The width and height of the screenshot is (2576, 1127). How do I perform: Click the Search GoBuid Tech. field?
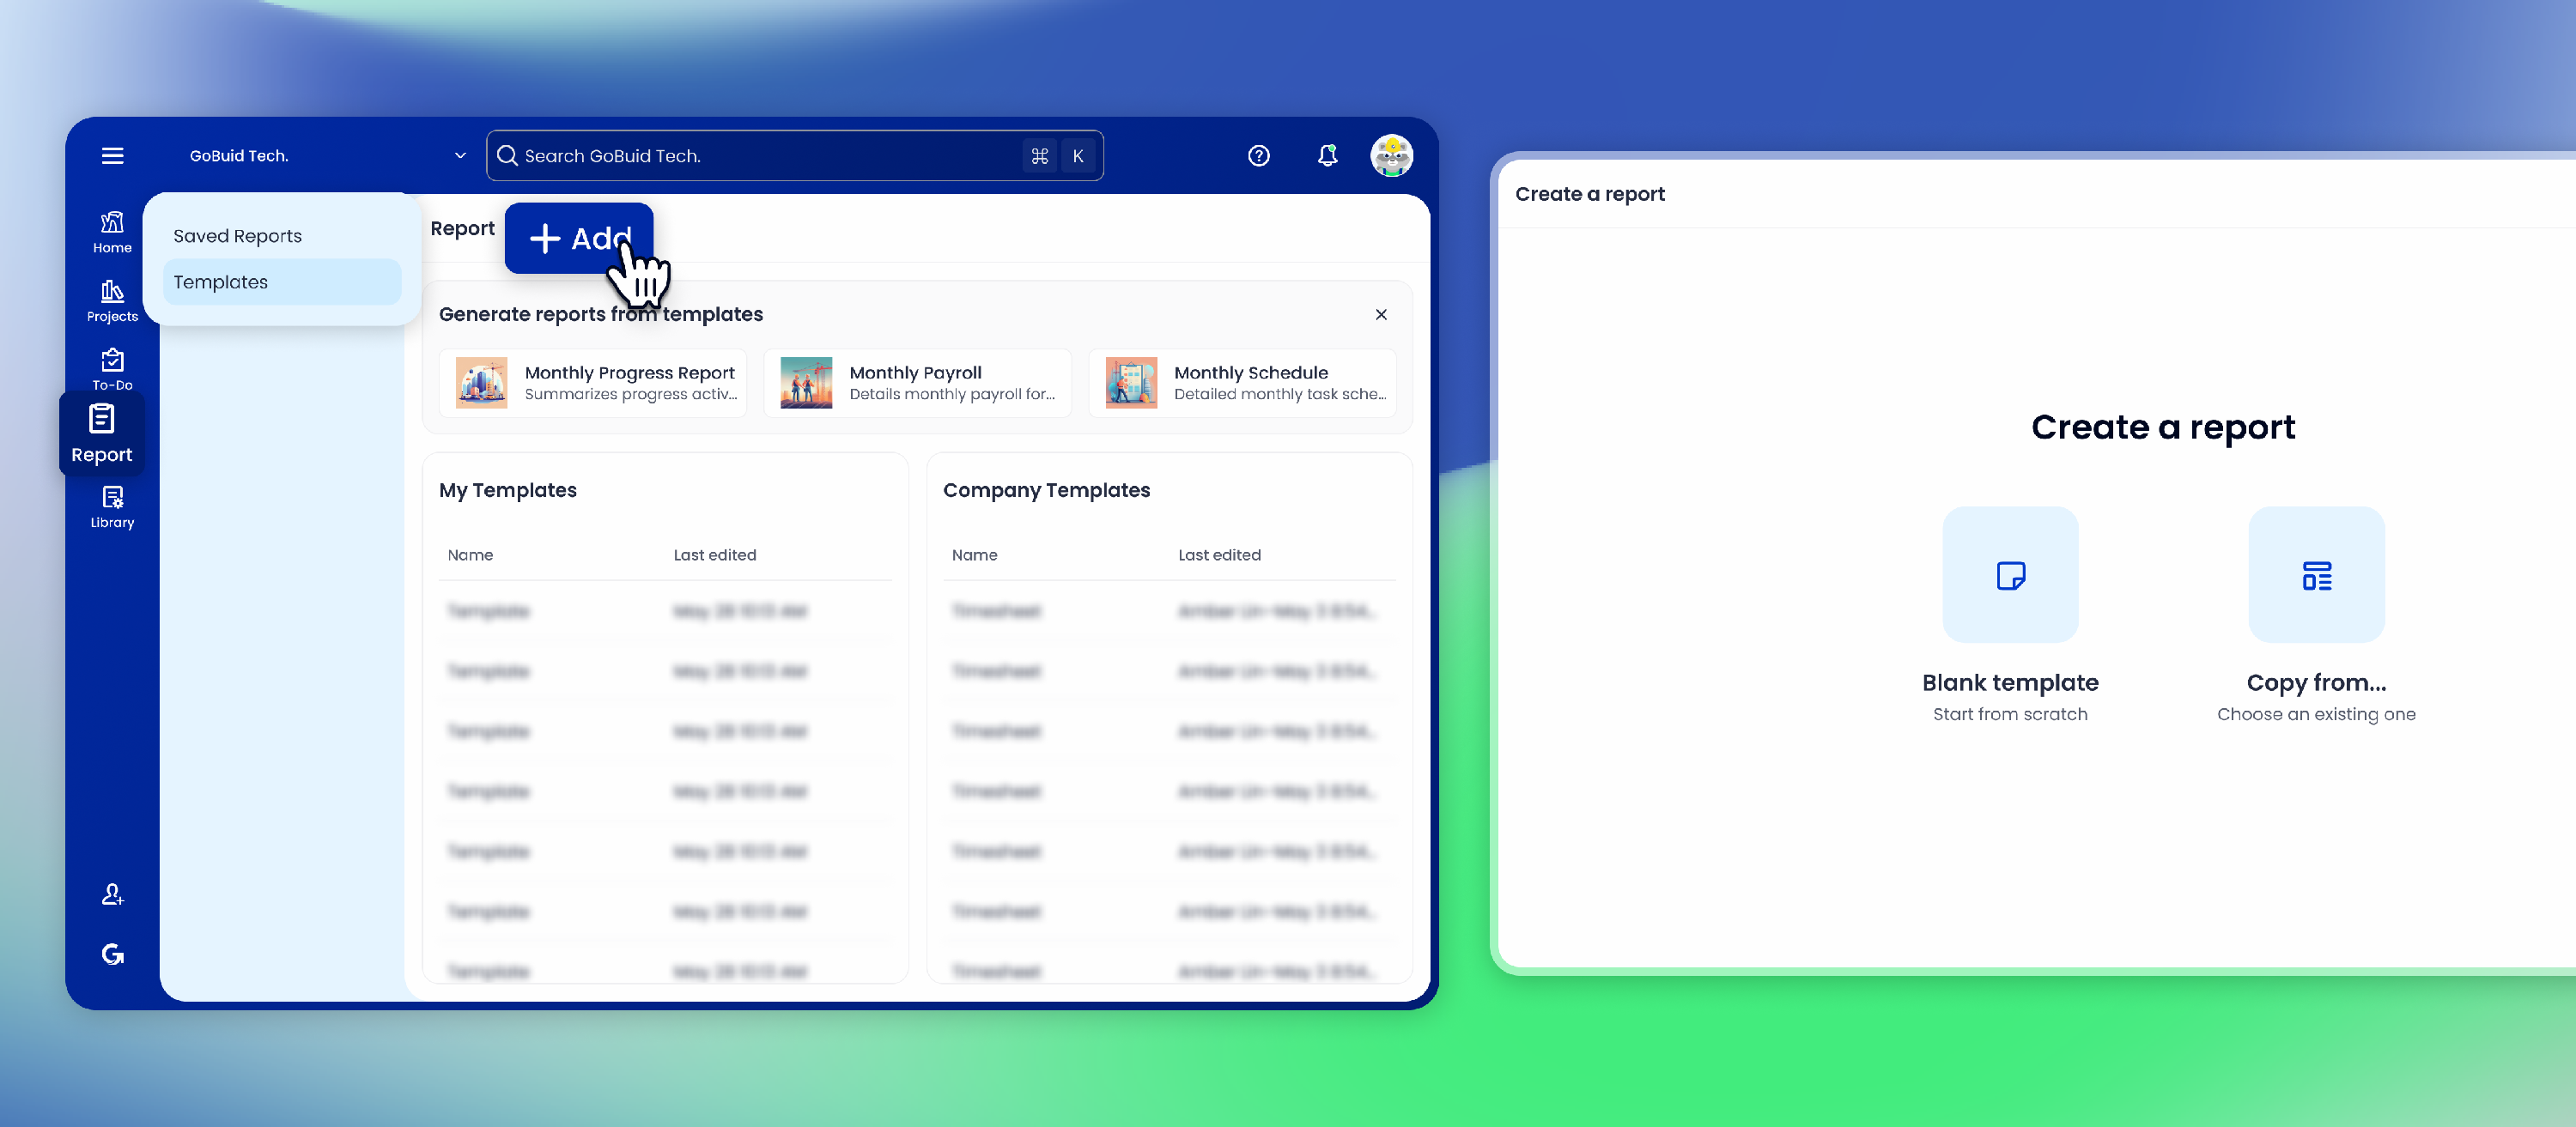tap(794, 156)
